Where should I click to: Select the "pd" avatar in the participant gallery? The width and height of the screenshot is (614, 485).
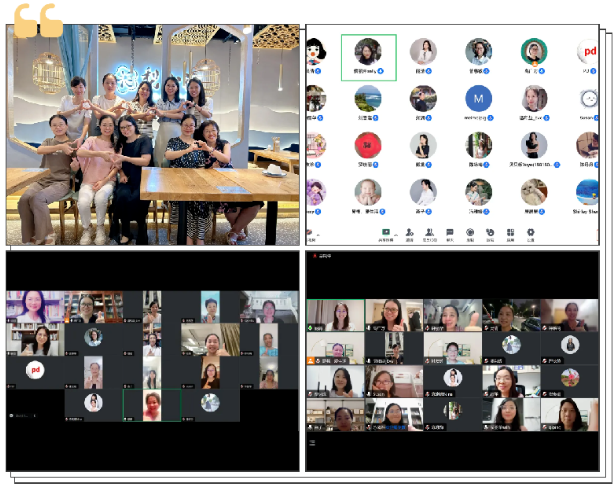tap(588, 52)
